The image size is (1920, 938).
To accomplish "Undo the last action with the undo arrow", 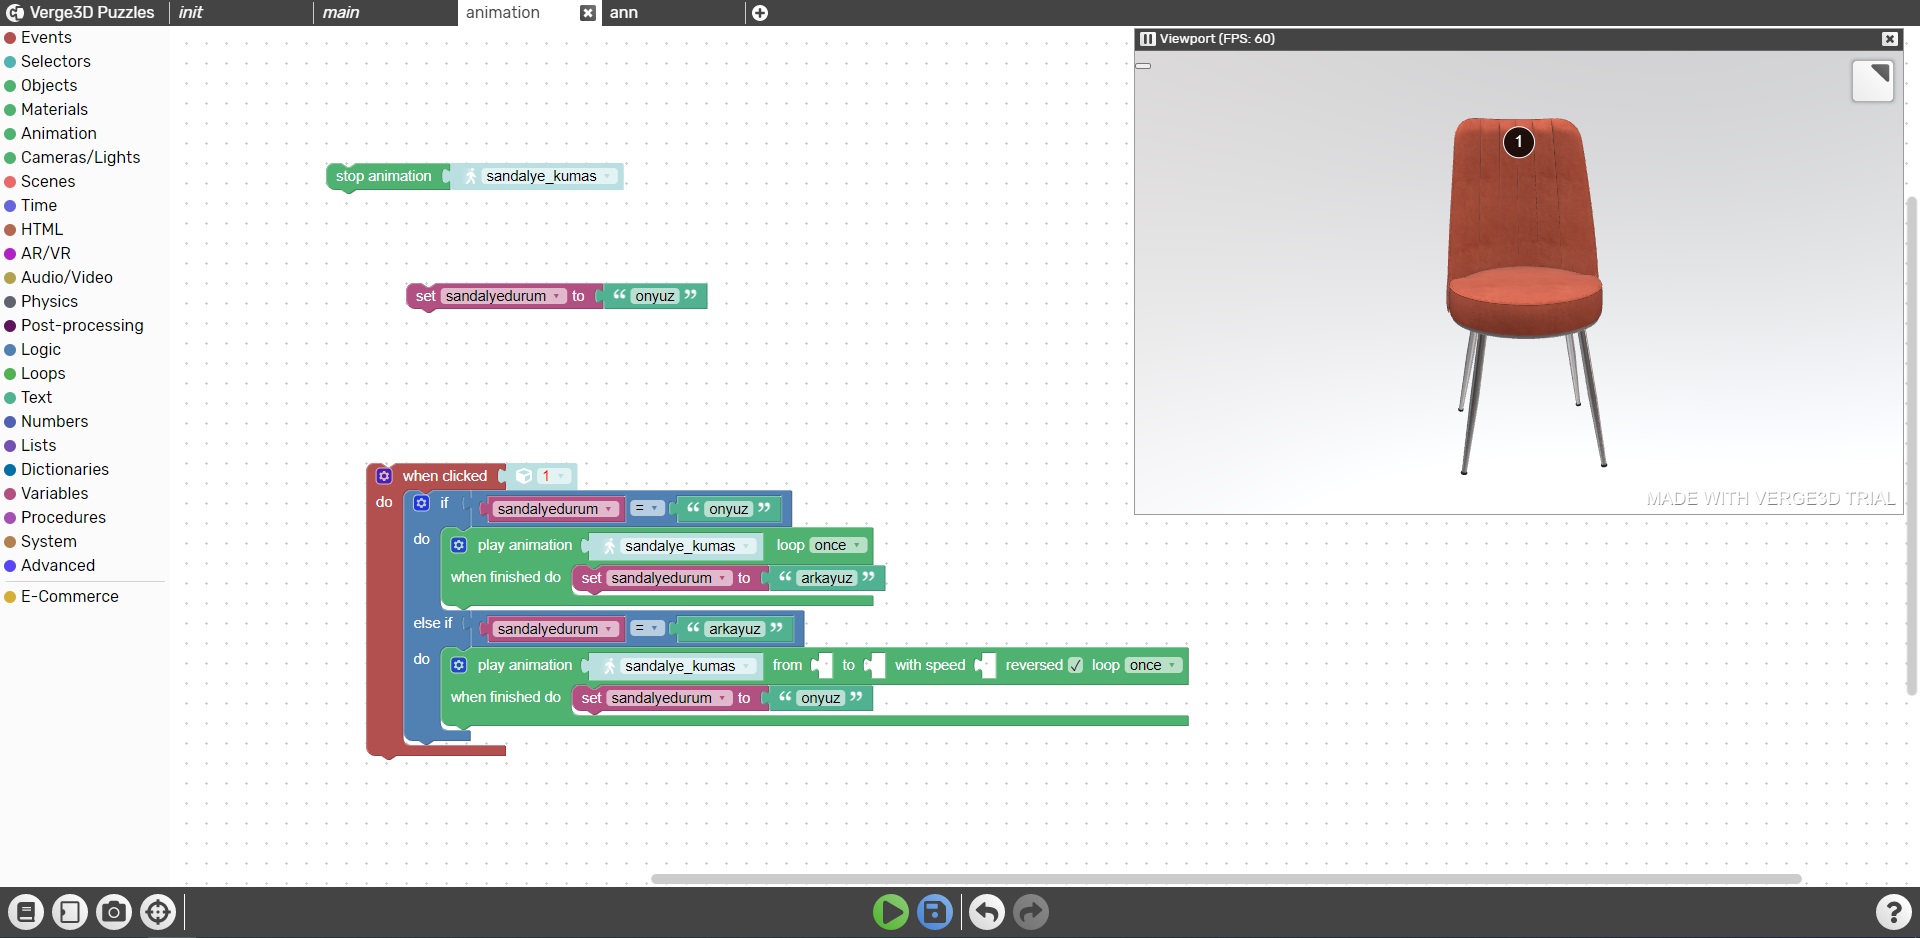I will coord(987,912).
